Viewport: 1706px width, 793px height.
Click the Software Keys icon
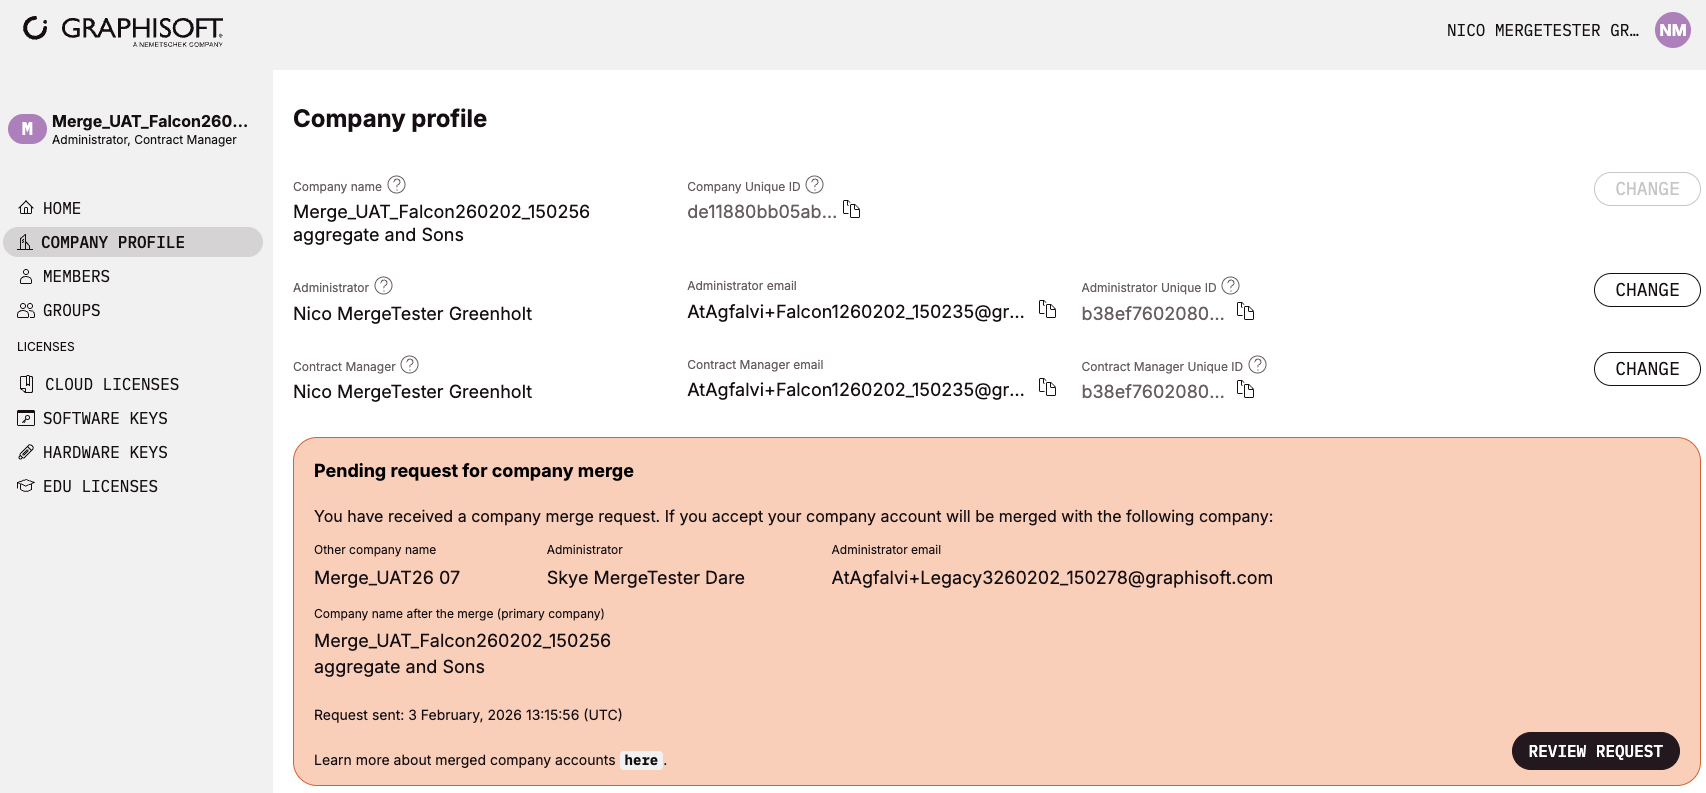click(x=26, y=418)
